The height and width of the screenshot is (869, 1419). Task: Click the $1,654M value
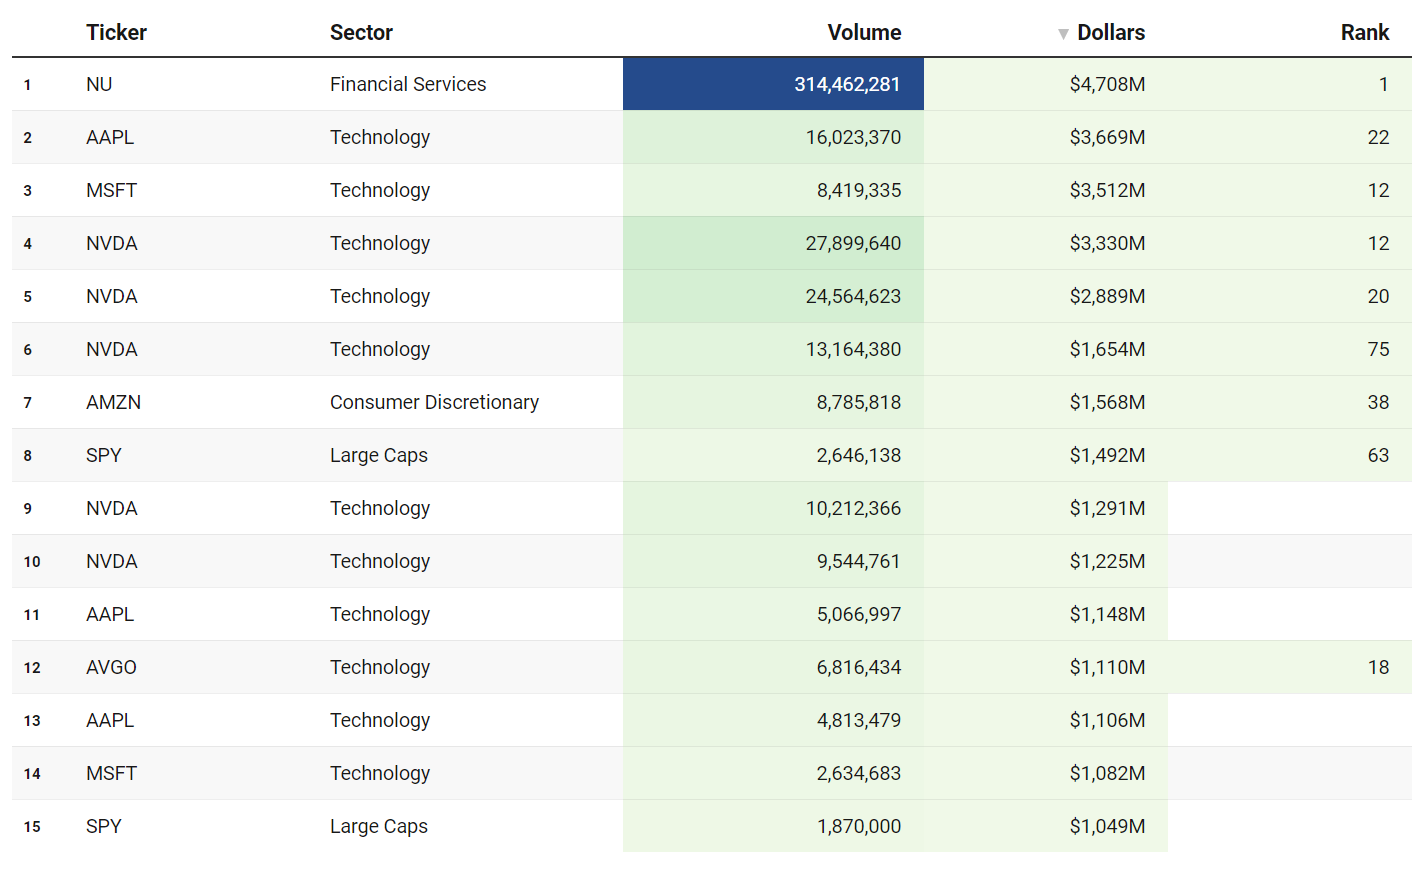1107,350
